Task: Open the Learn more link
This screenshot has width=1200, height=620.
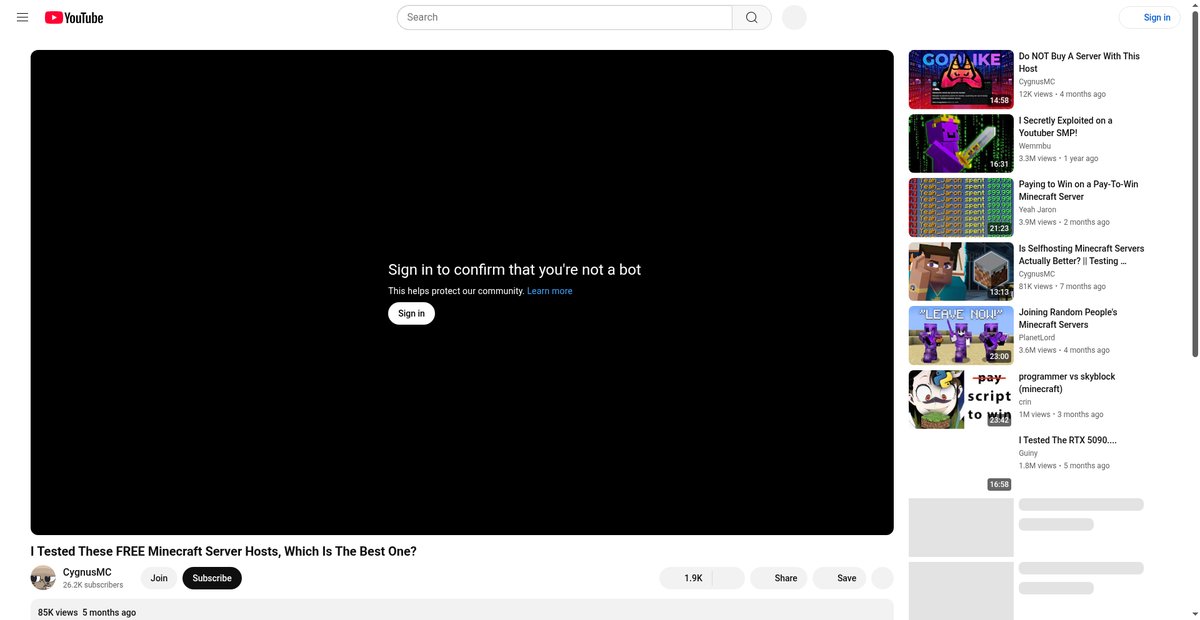Action: pyautogui.click(x=550, y=291)
